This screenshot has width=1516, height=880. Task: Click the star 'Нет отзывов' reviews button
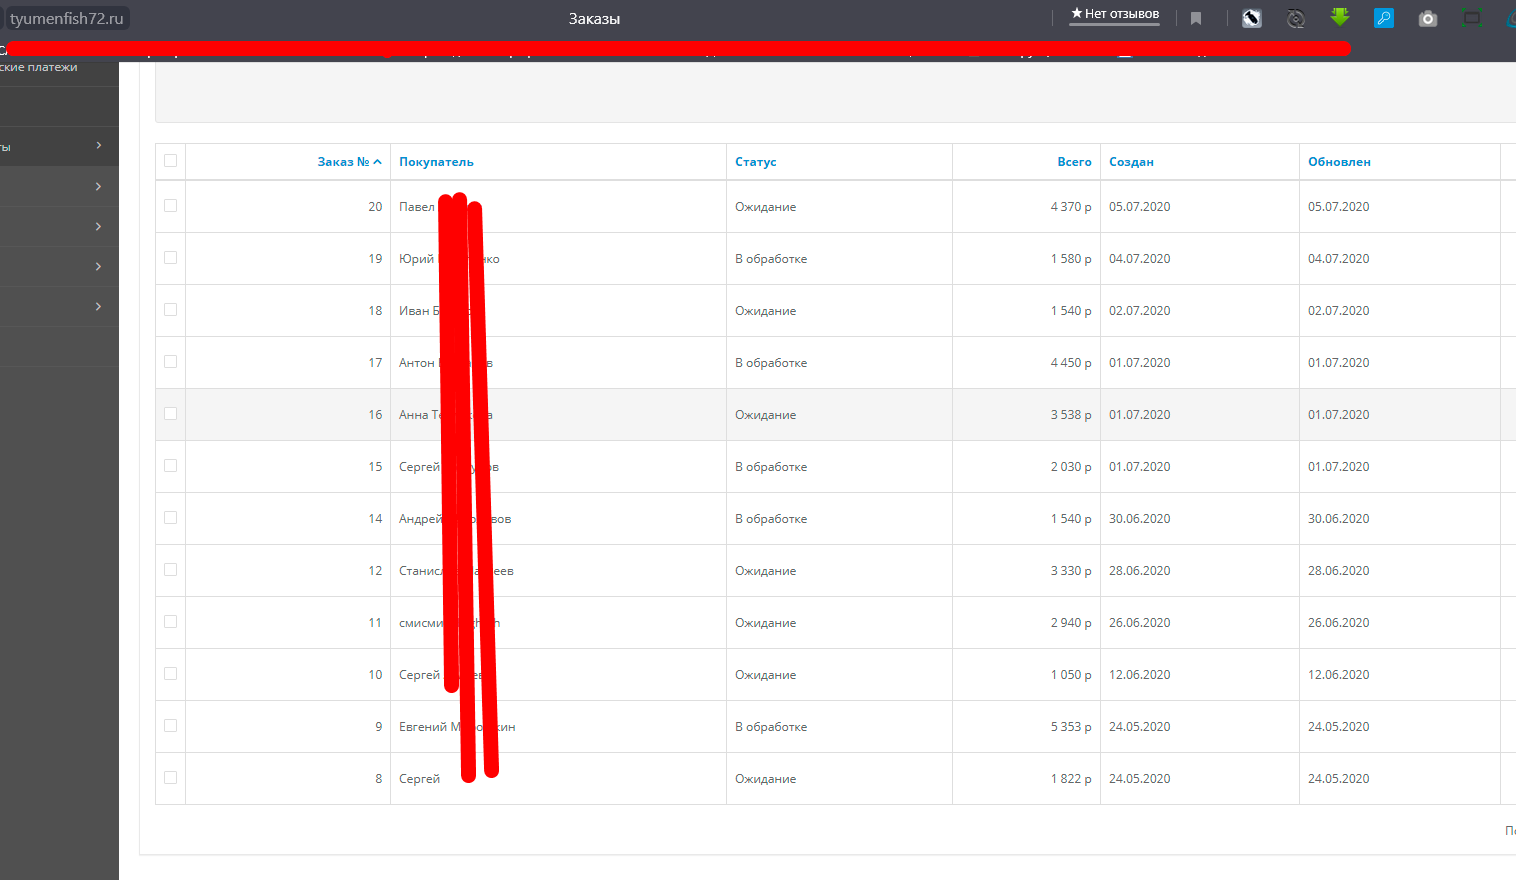click(x=1115, y=14)
